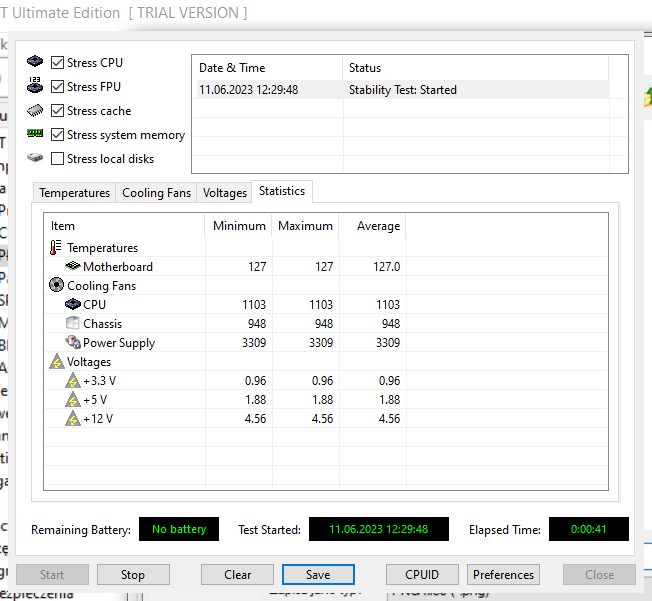
Task: Open the Preferences dialog
Action: tap(503, 575)
